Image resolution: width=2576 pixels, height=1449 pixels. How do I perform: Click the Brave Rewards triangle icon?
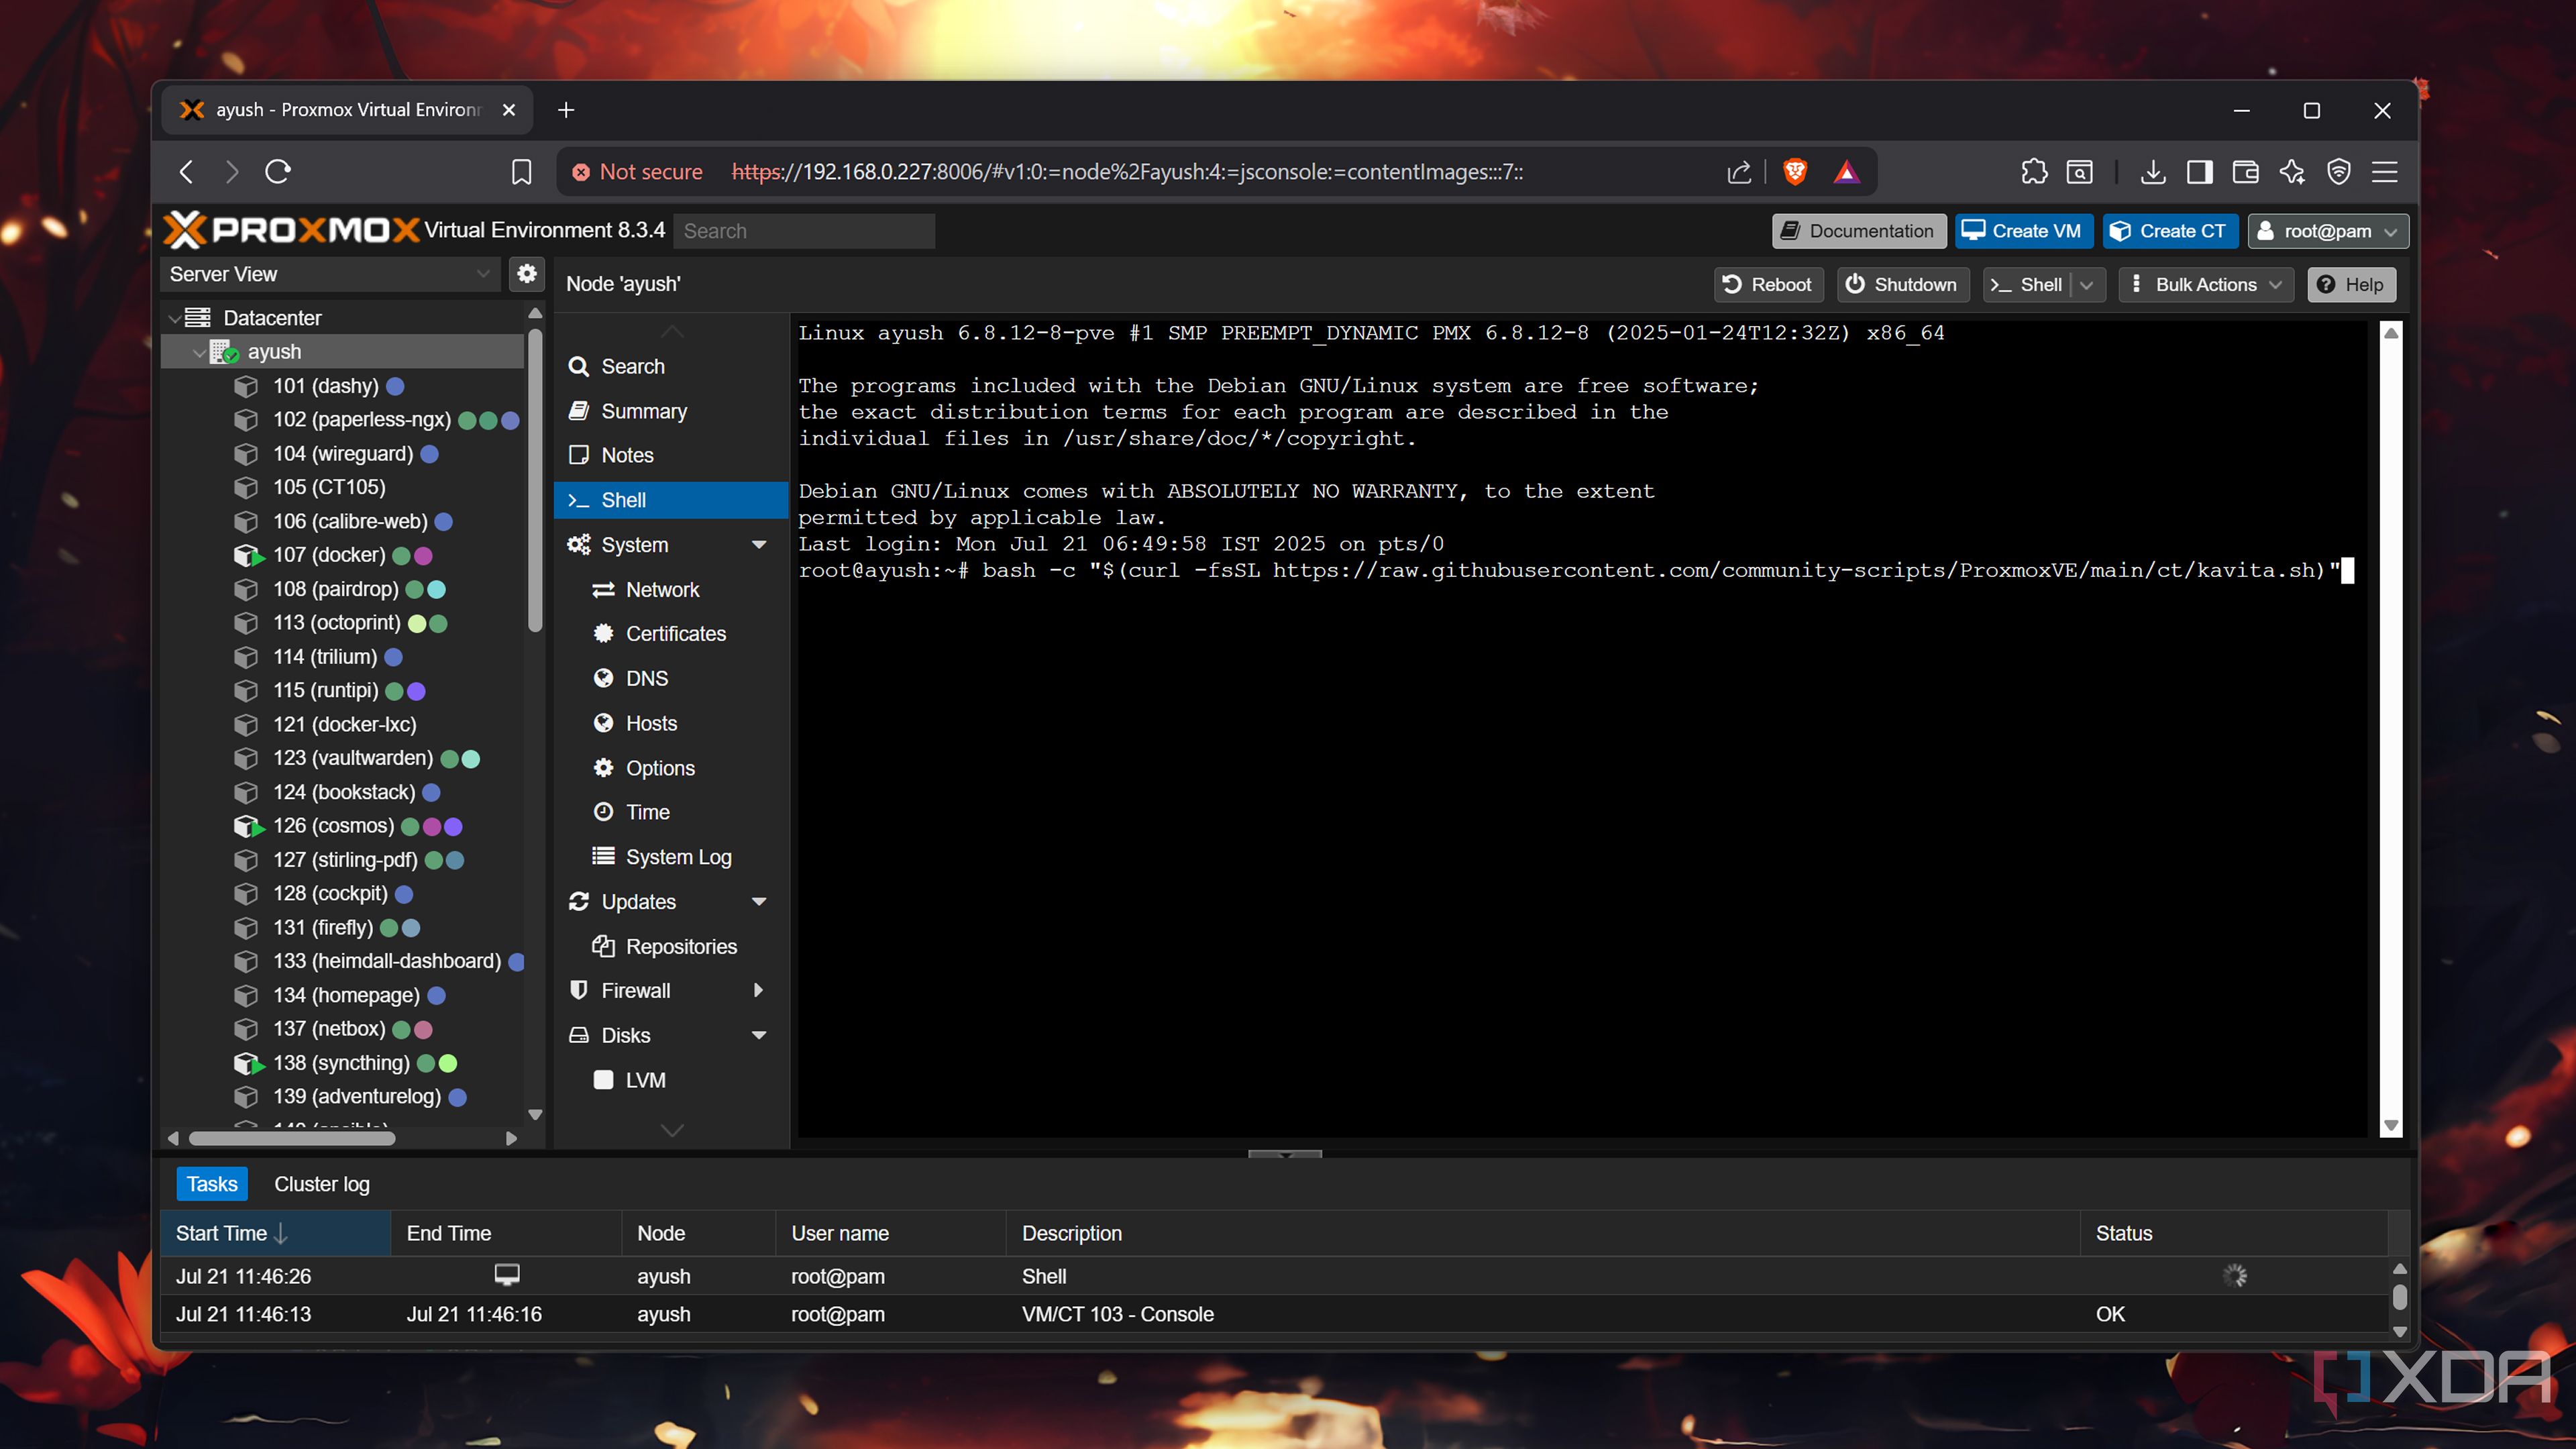[x=1846, y=172]
